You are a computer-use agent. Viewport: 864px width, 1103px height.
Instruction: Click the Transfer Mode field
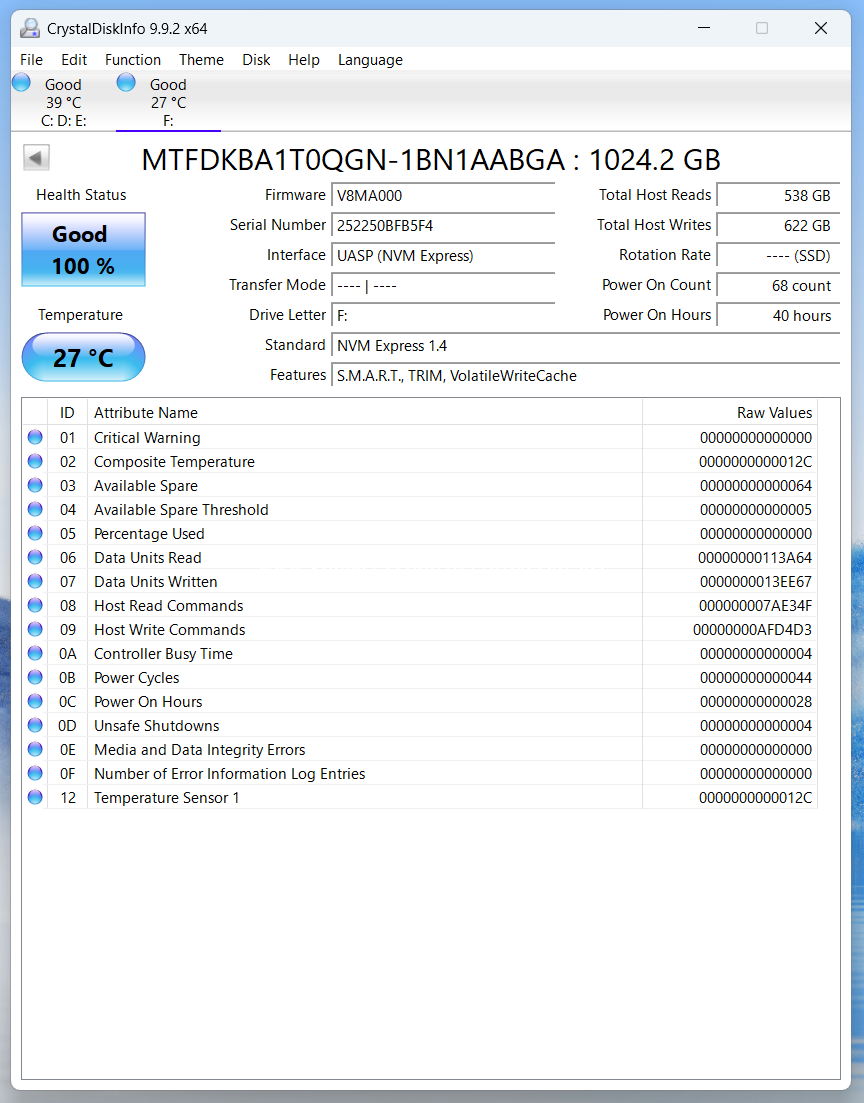[443, 286]
